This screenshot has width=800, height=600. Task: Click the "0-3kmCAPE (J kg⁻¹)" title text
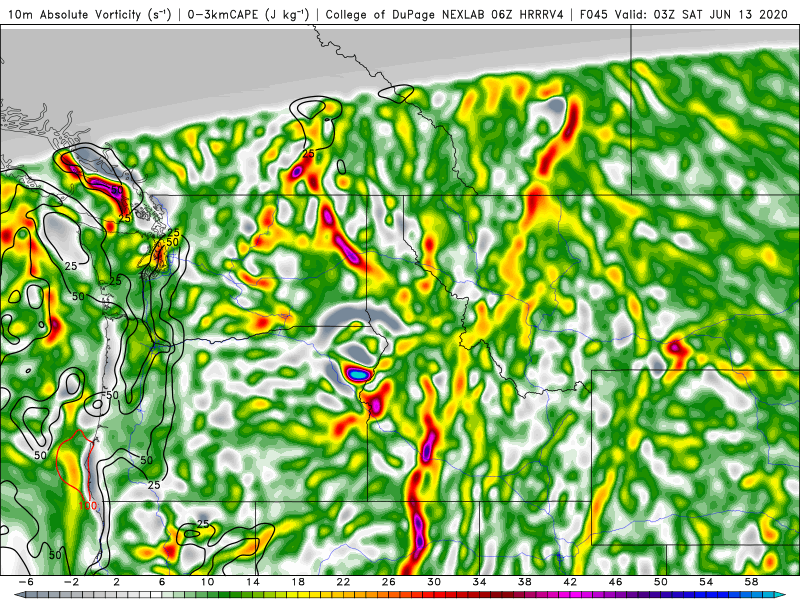coord(248,15)
